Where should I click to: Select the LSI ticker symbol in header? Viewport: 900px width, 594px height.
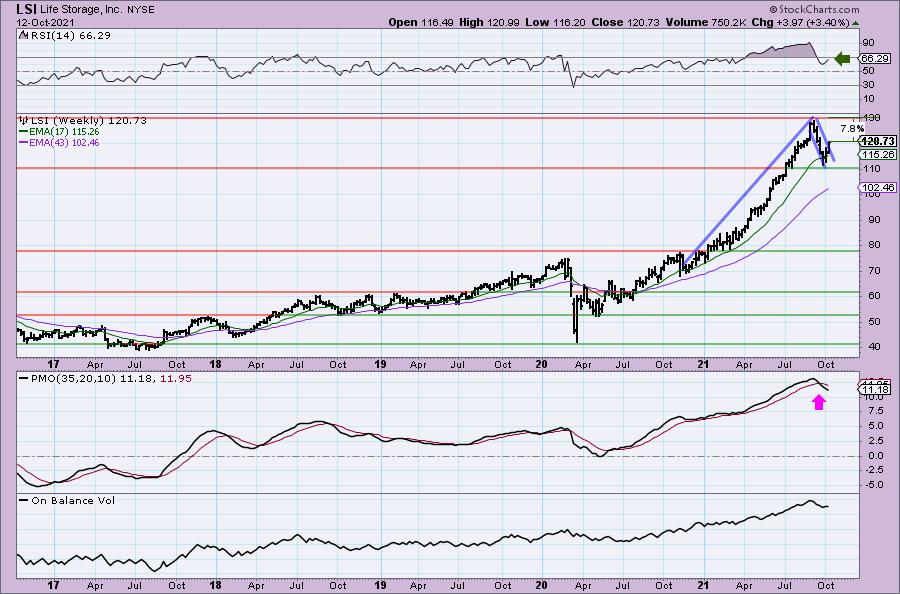(x=26, y=9)
